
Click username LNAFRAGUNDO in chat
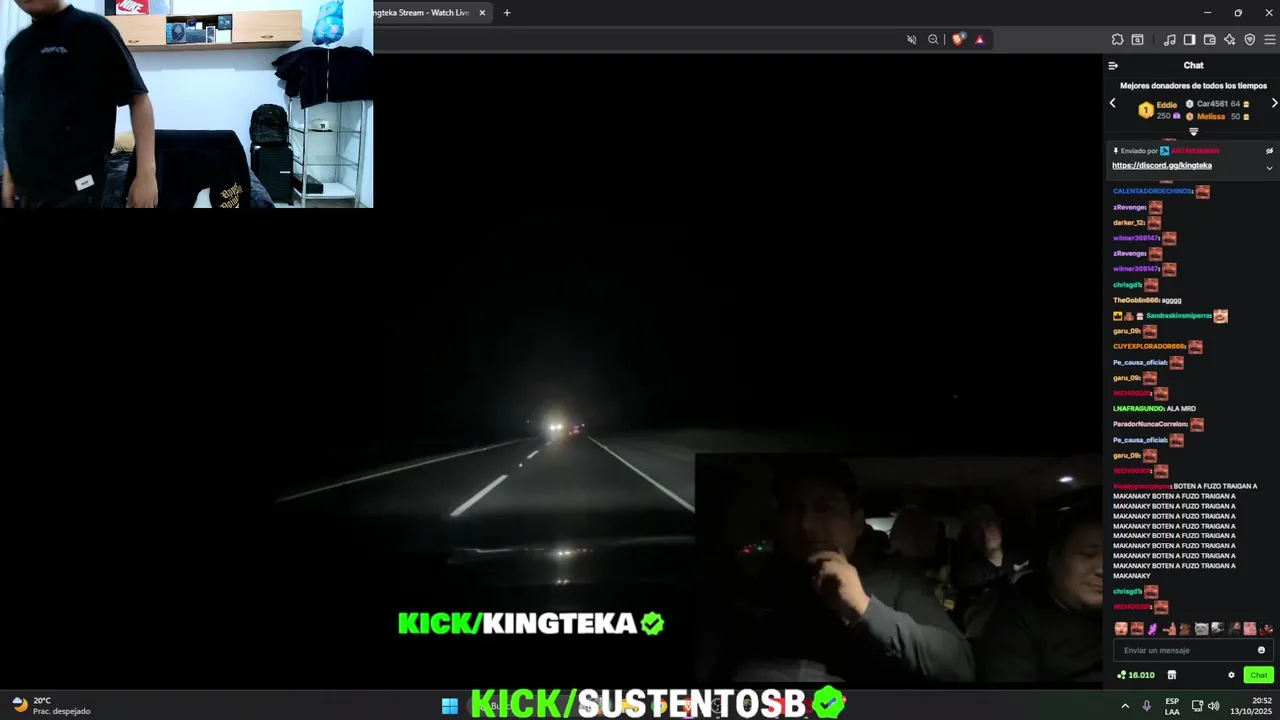(x=1139, y=409)
